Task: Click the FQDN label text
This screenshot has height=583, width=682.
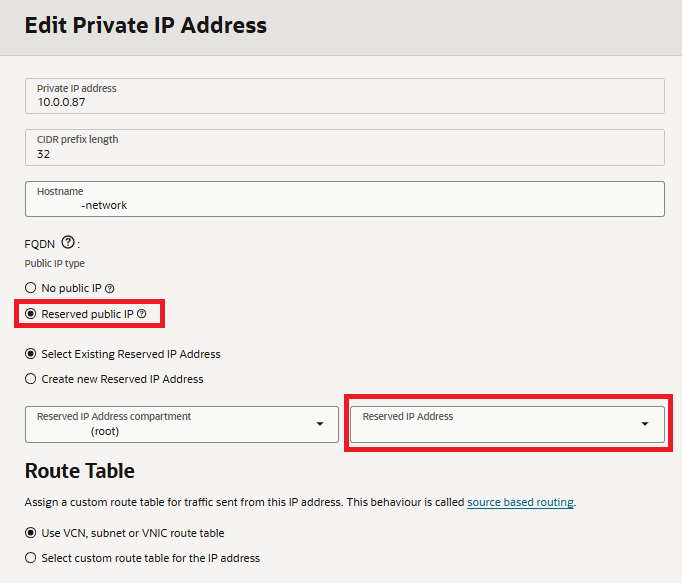Action: 39,243
